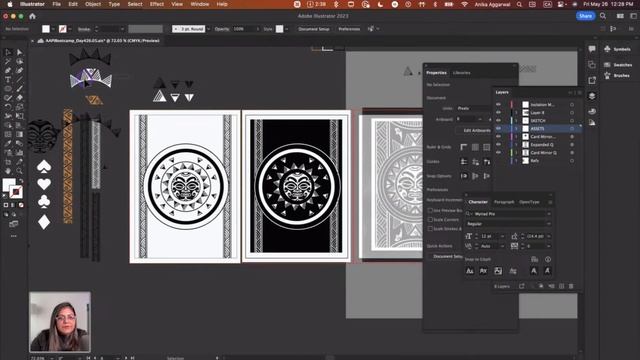640x360 pixels.
Task: Open the Object menu
Action: pos(93,4)
